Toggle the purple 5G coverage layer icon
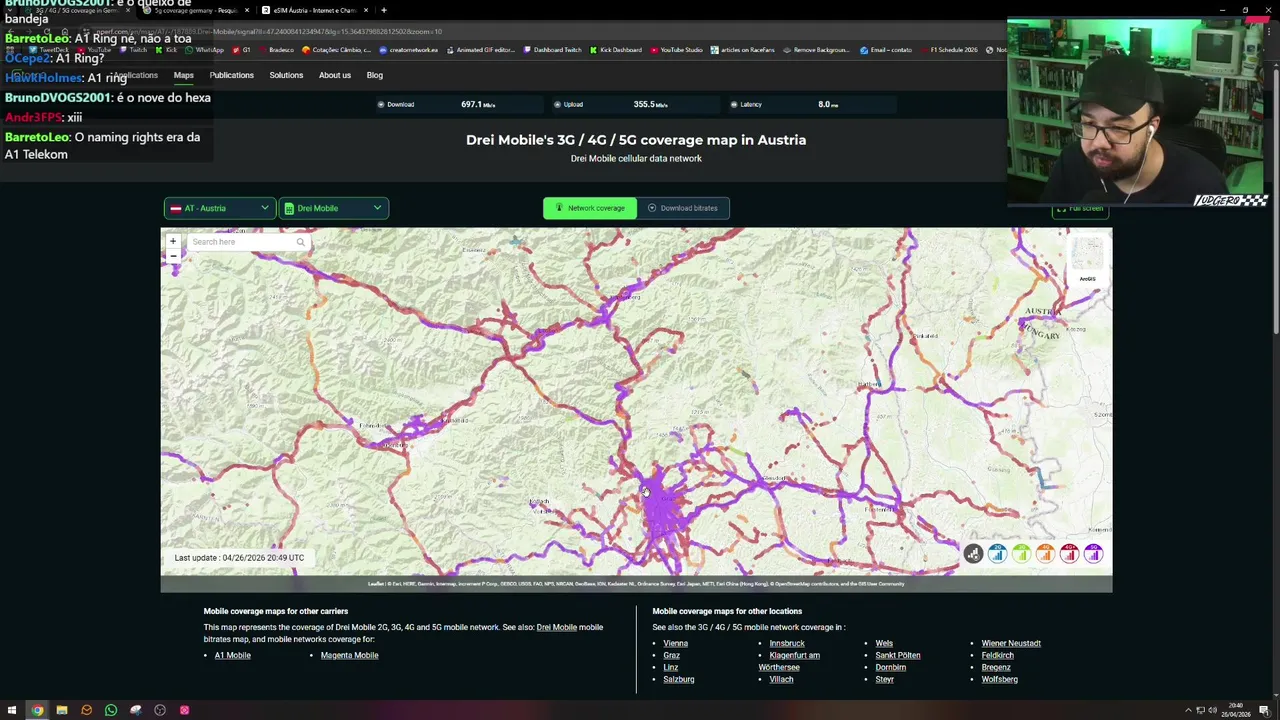The width and height of the screenshot is (1280, 720). pos(1093,554)
